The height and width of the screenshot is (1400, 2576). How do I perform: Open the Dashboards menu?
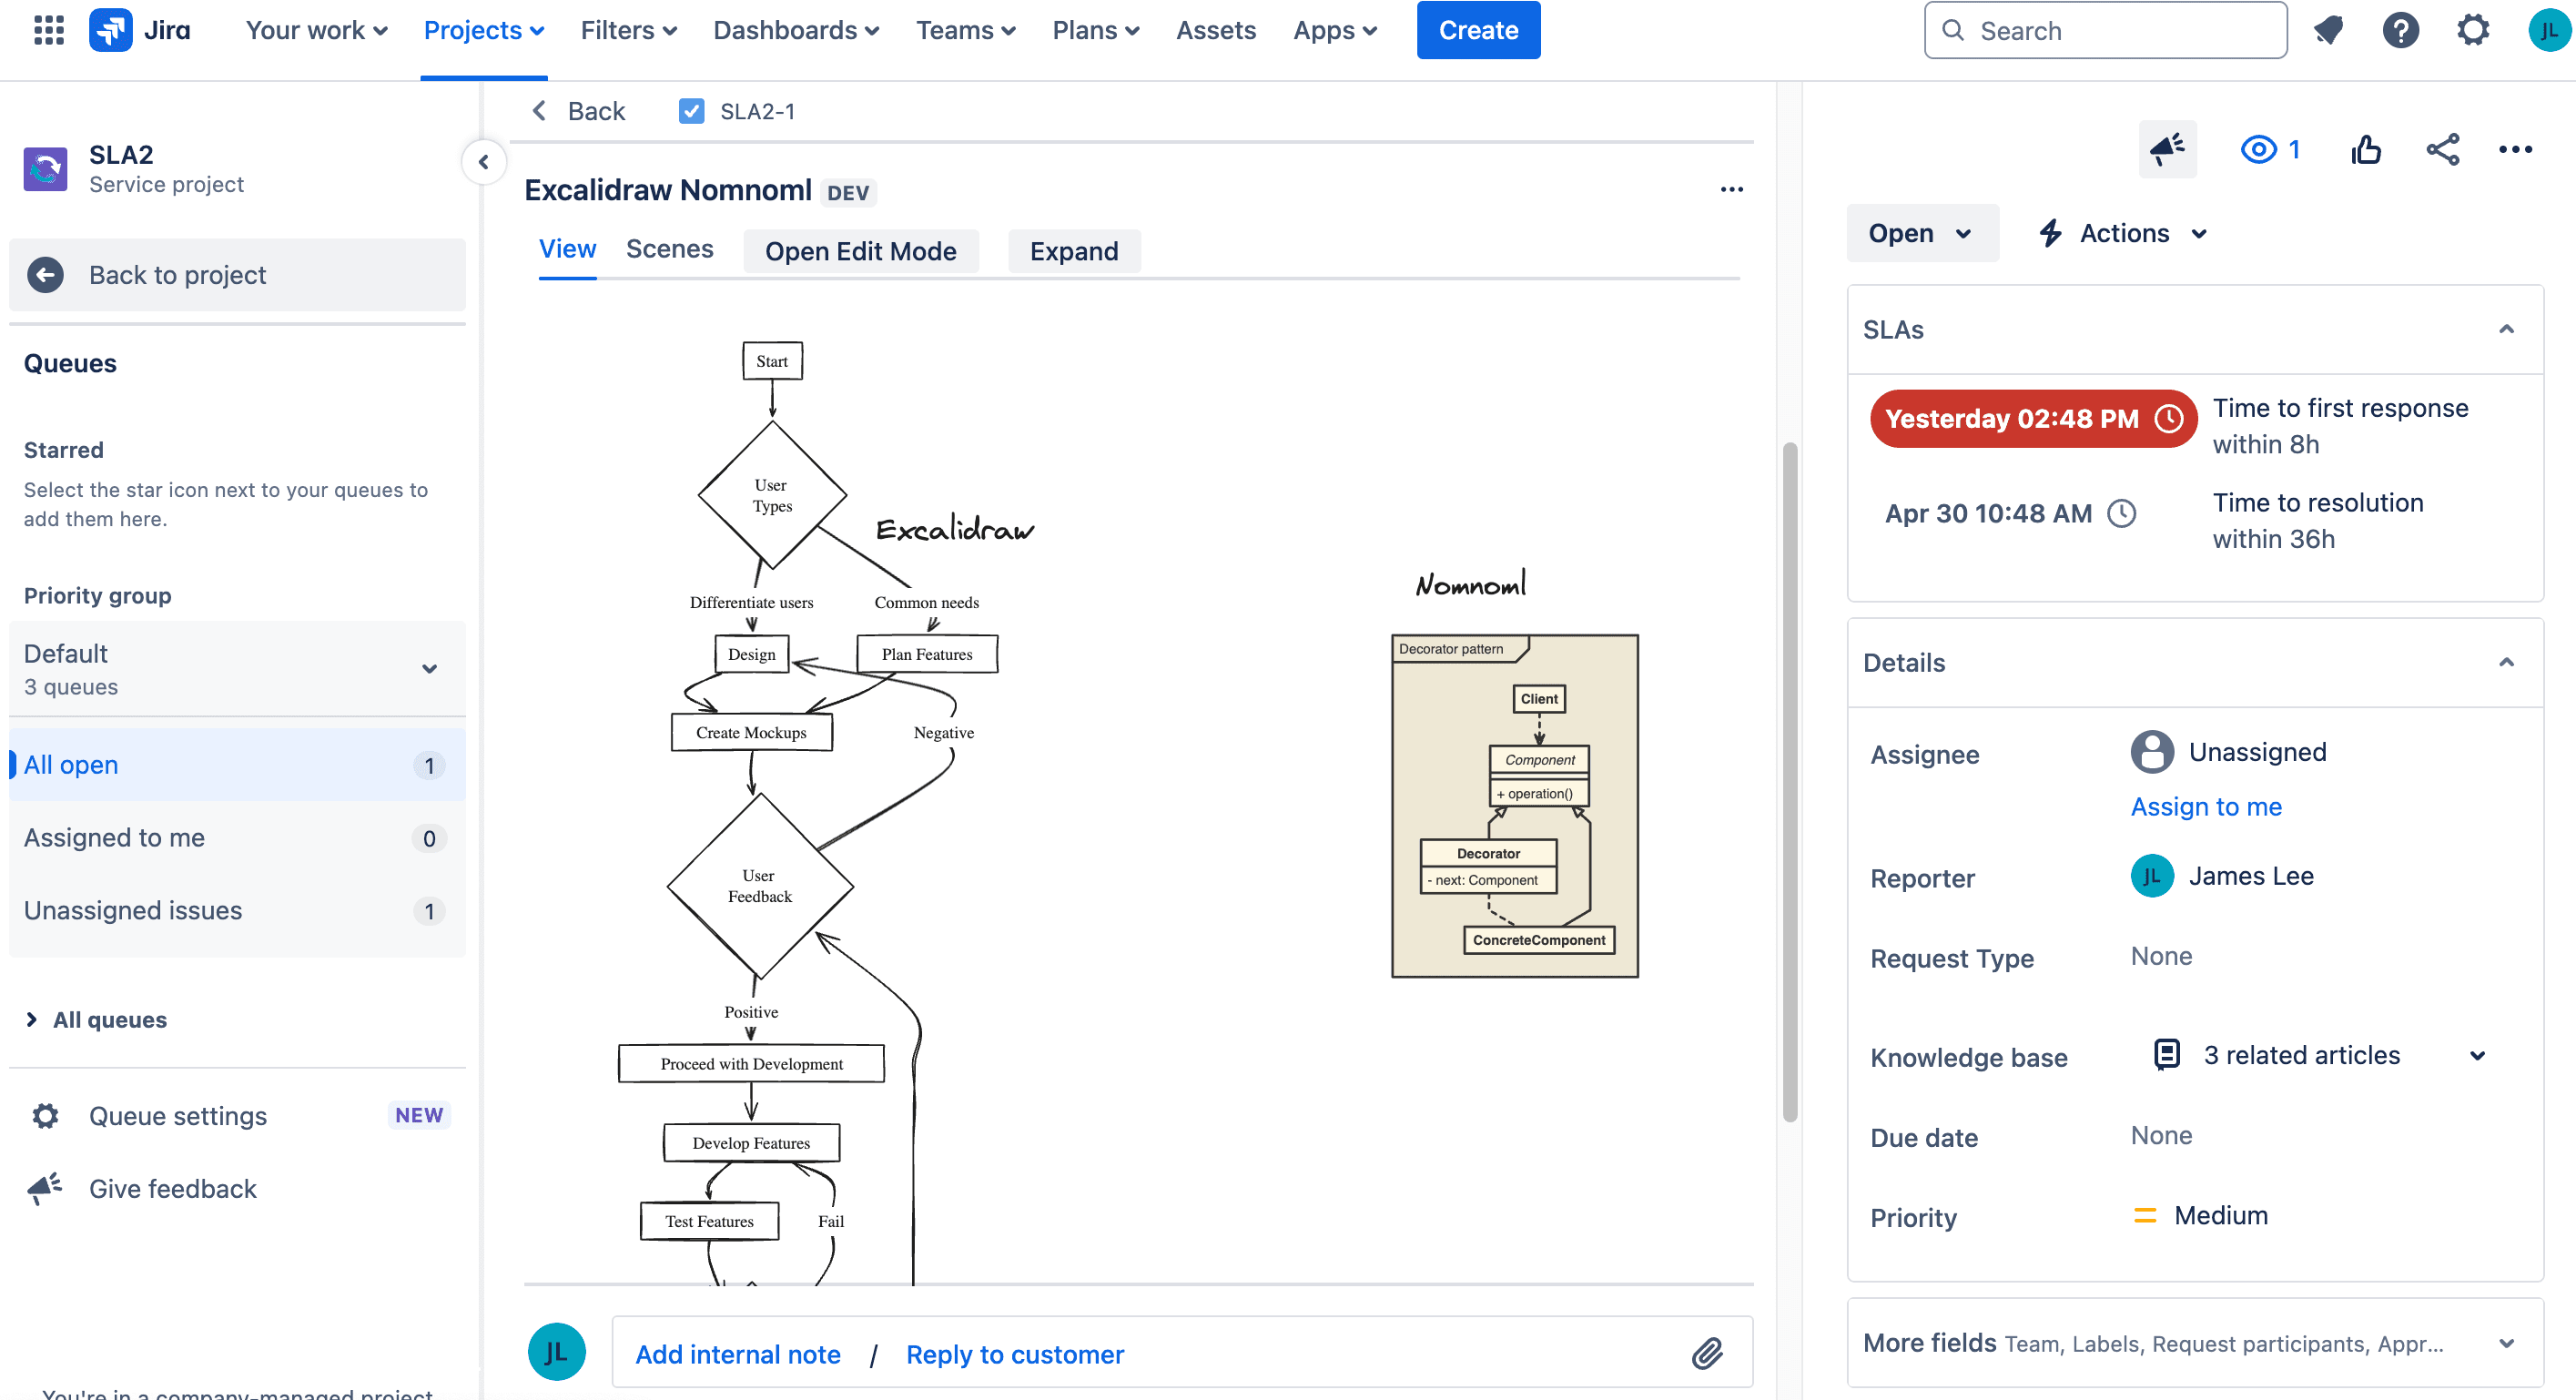[796, 30]
